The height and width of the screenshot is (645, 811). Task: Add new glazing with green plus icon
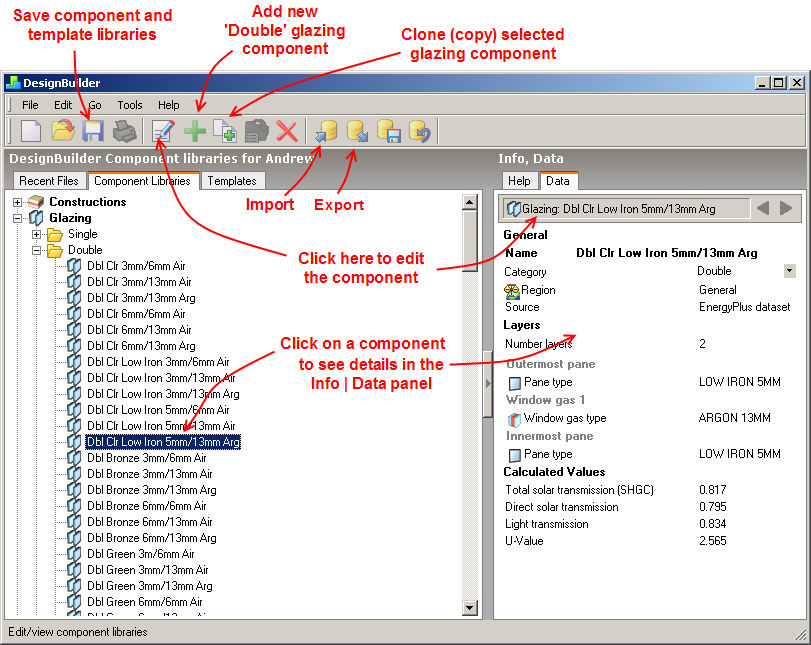(194, 131)
